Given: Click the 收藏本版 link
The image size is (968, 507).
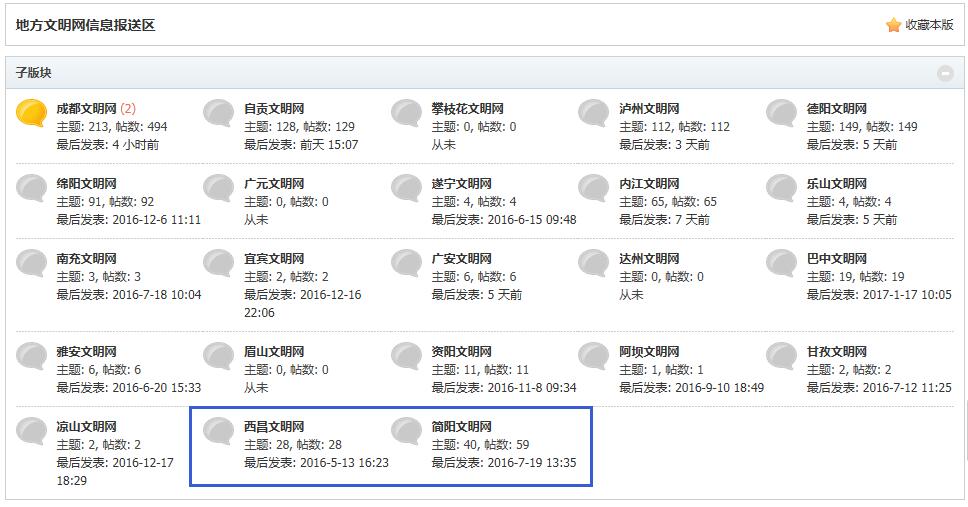Looking at the screenshot, I should 929,25.
